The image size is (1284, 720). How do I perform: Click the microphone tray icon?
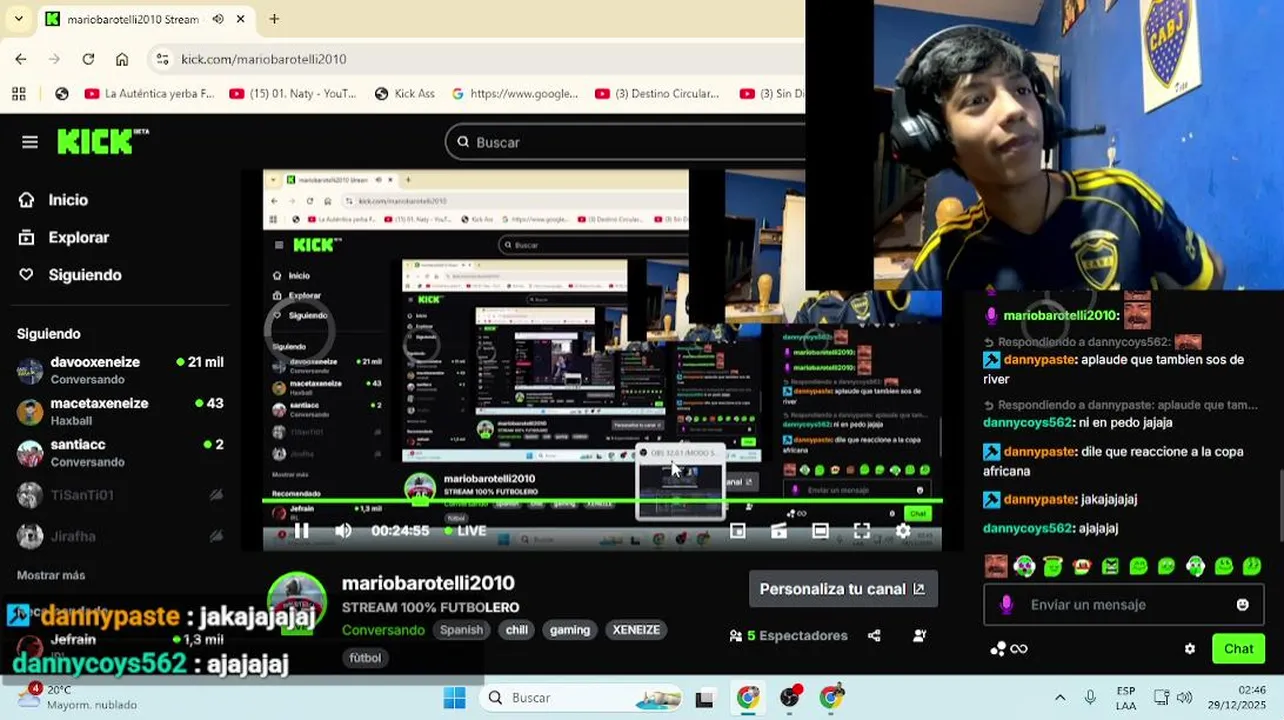coord(1090,697)
